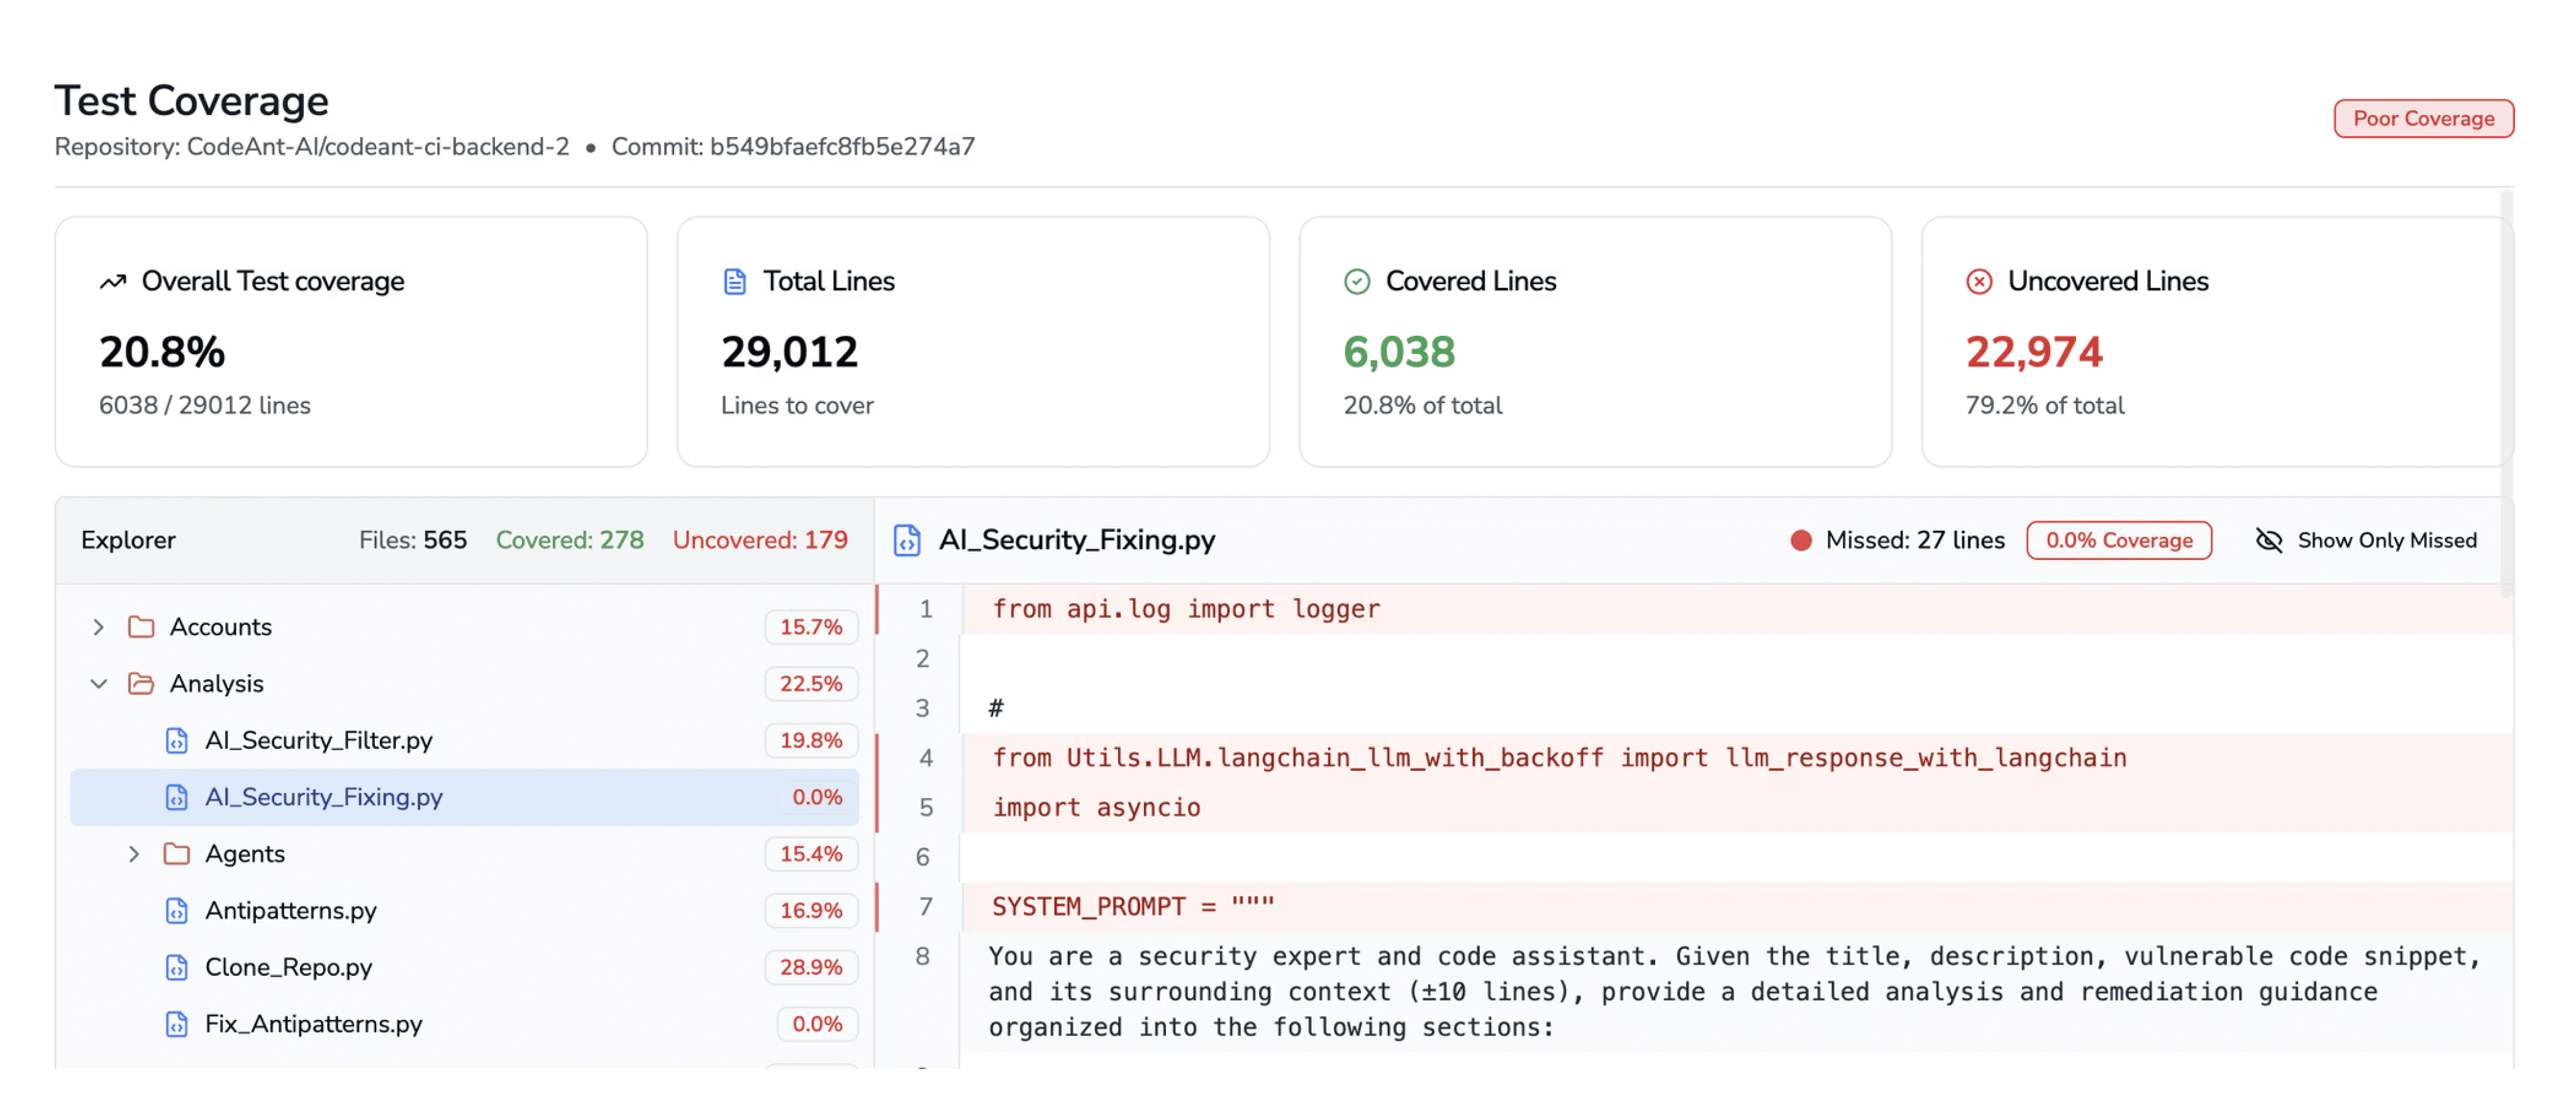The image size is (2576, 1113).
Task: Click the 28.9% badge on Clone_Repo.py
Action: (811, 968)
